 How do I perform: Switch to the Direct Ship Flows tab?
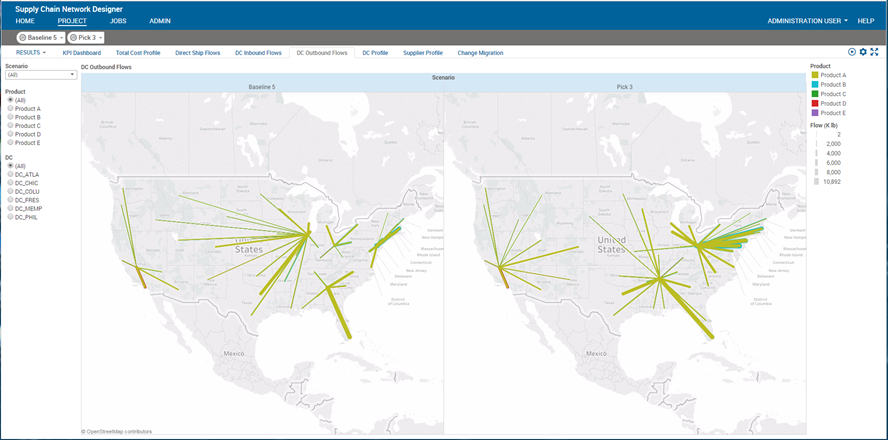(x=197, y=53)
